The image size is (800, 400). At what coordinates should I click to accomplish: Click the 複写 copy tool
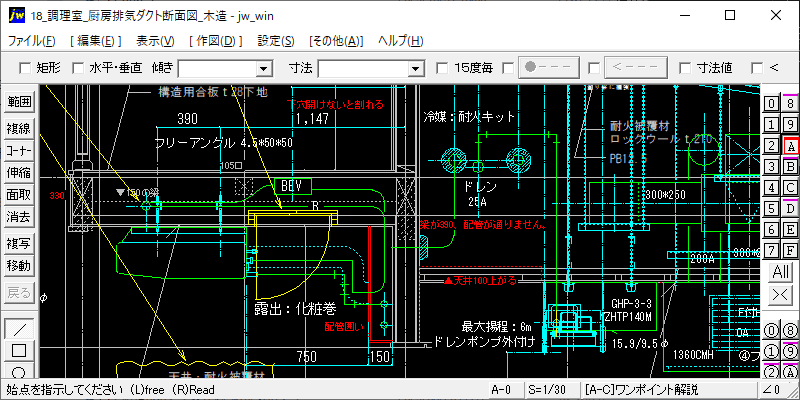point(19,244)
